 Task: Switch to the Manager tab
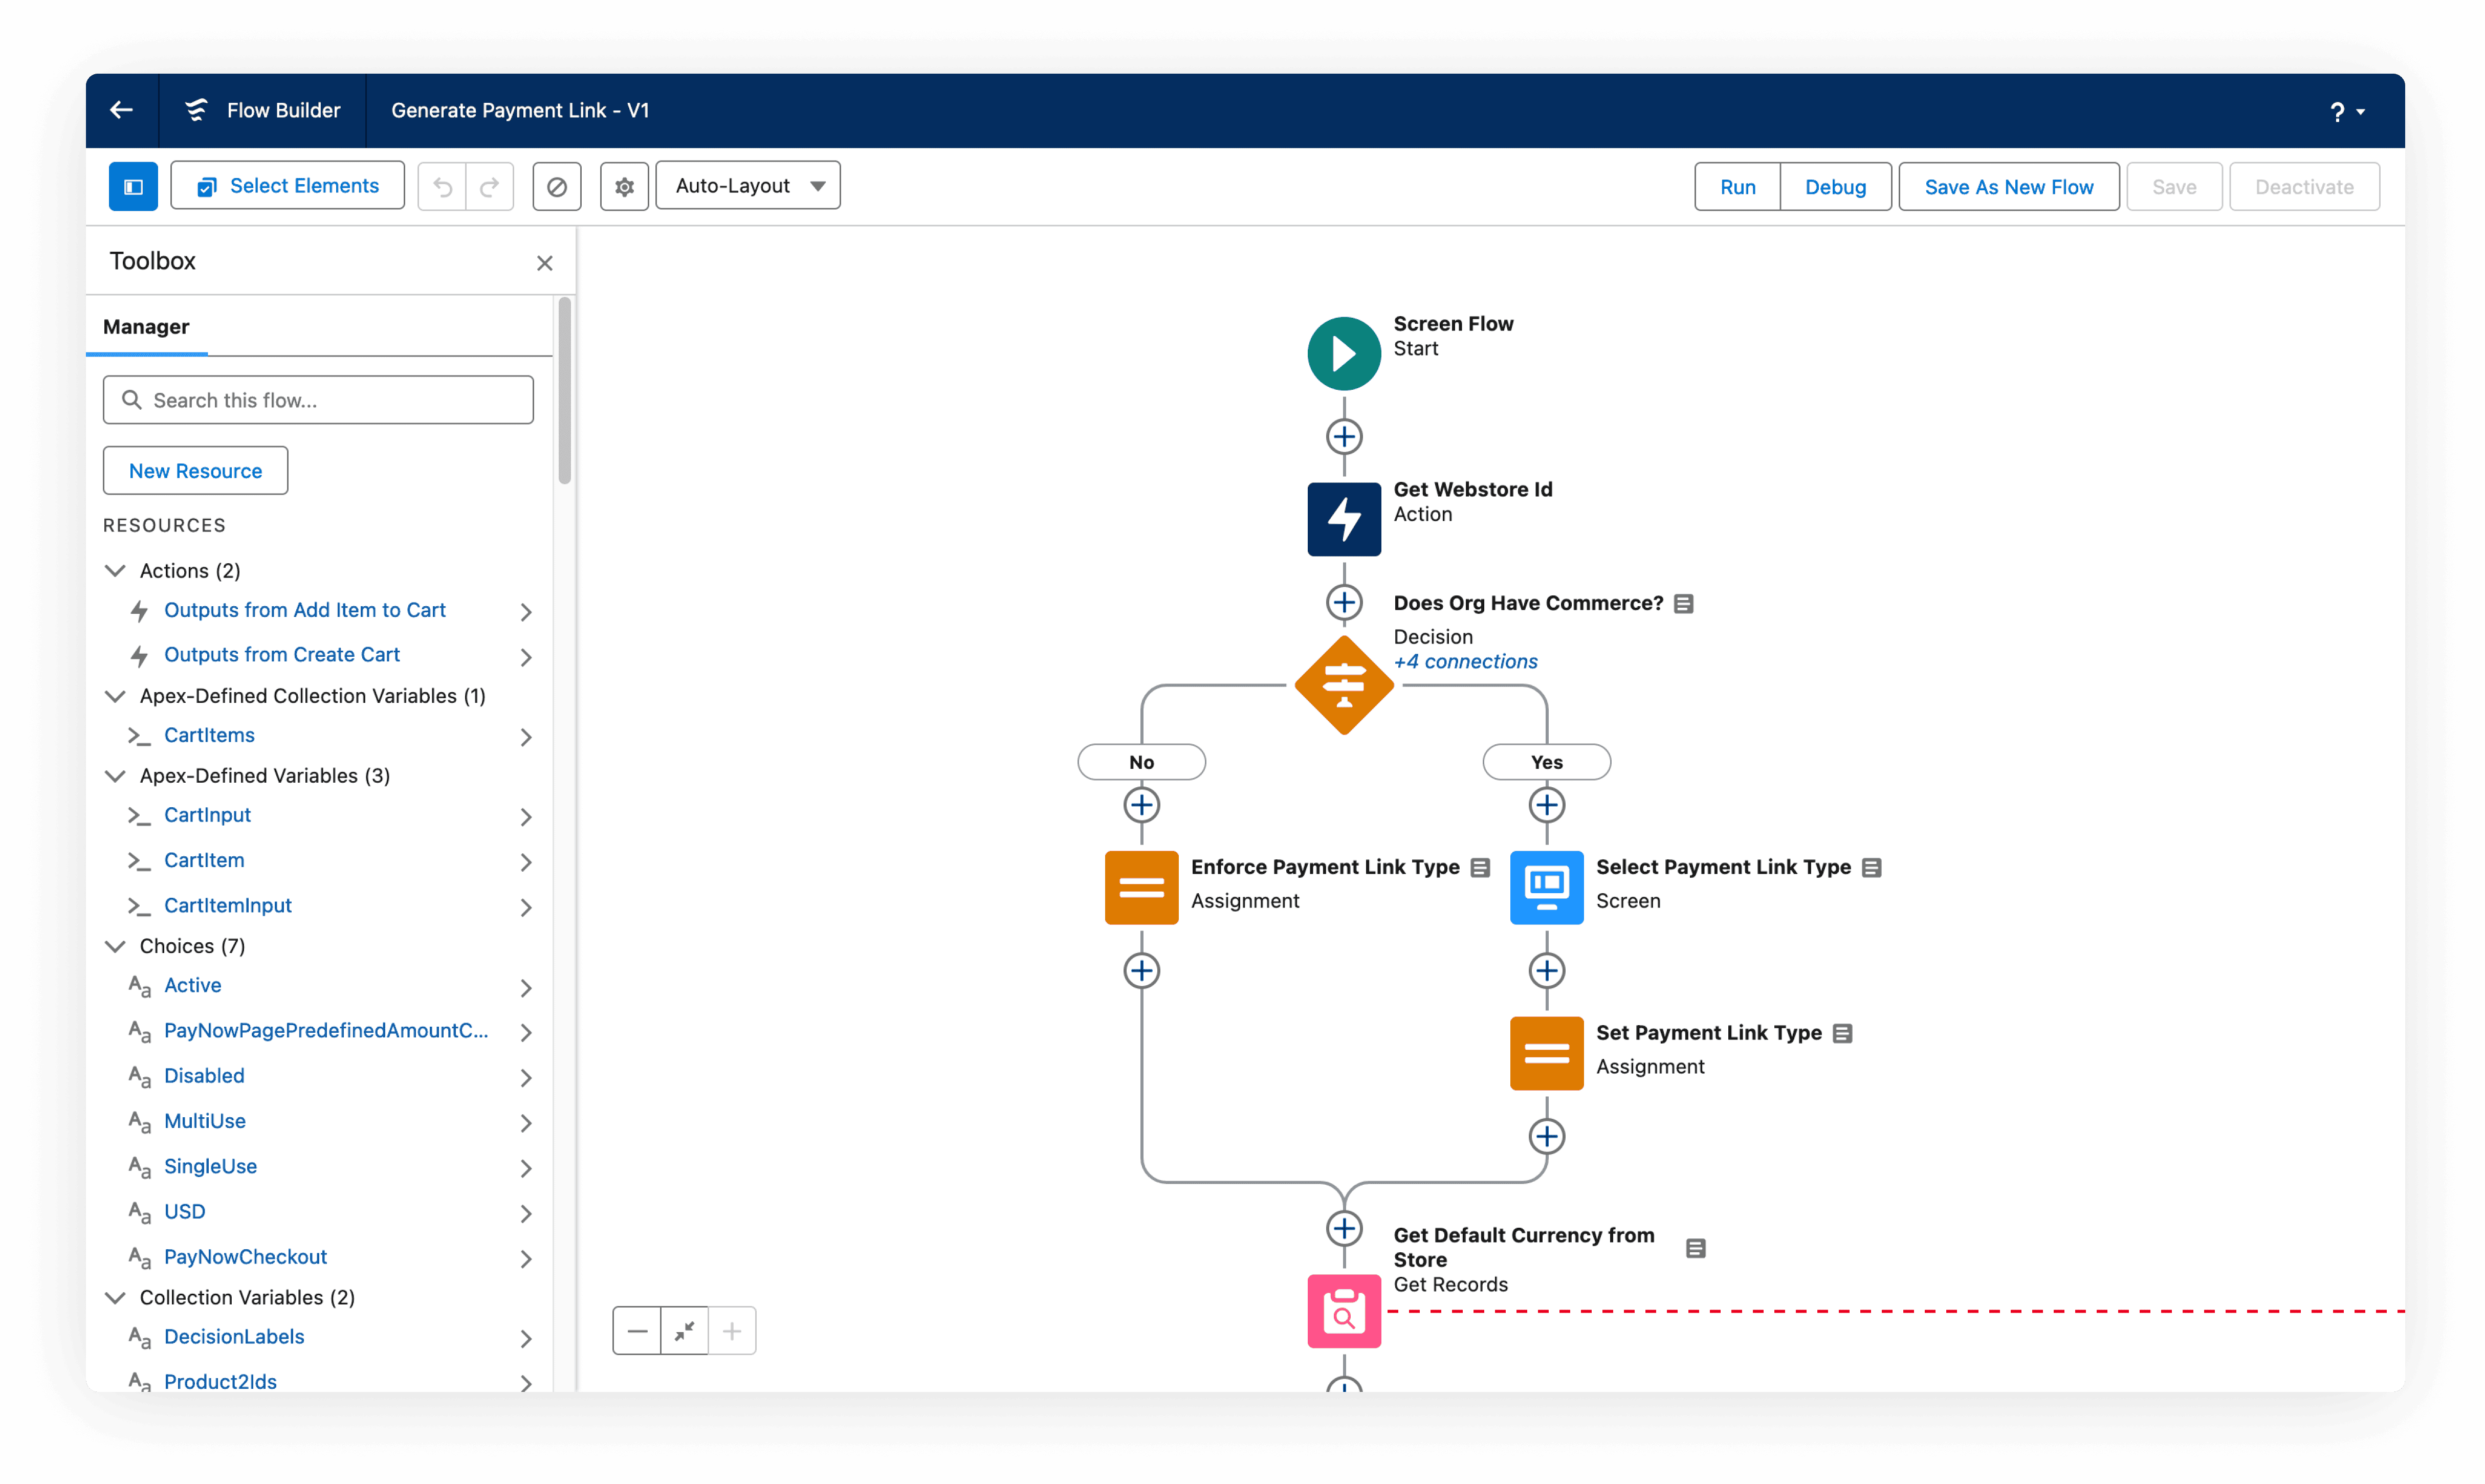pyautogui.click(x=146, y=327)
